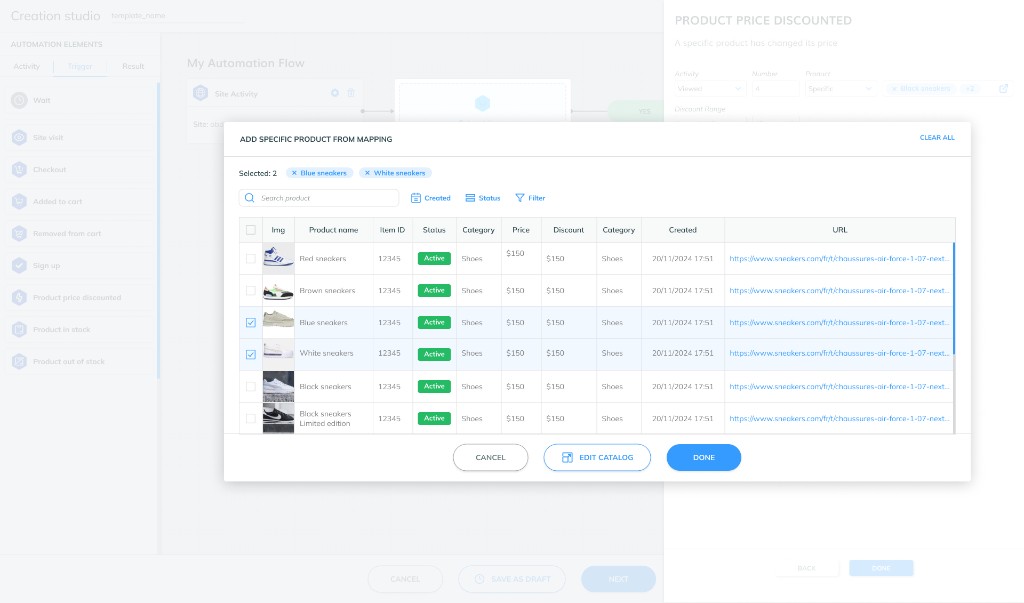Click the Done button in dialog
The image size is (1024, 603).
[x=703, y=457]
